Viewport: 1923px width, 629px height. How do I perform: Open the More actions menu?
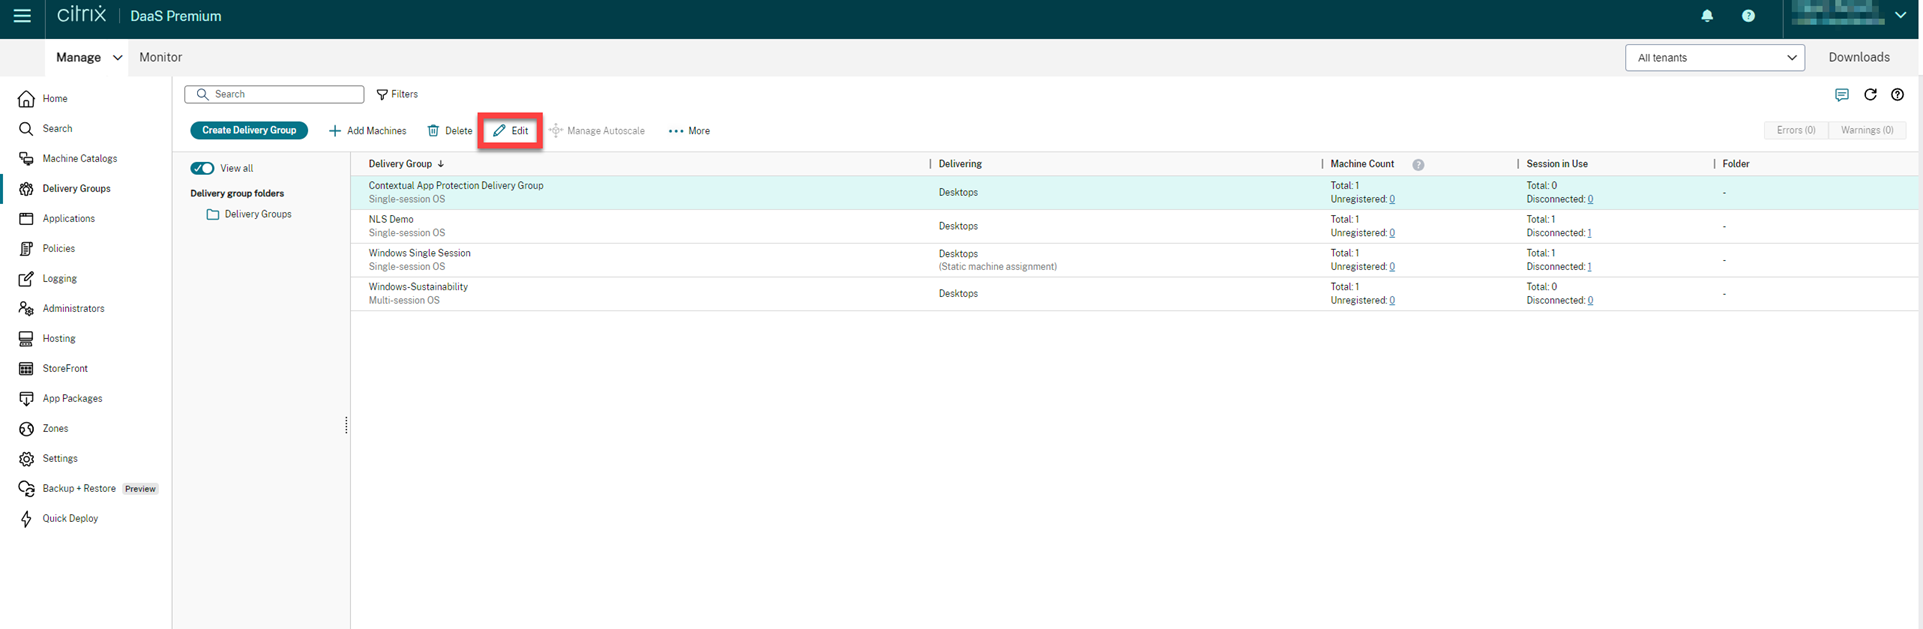(x=689, y=131)
